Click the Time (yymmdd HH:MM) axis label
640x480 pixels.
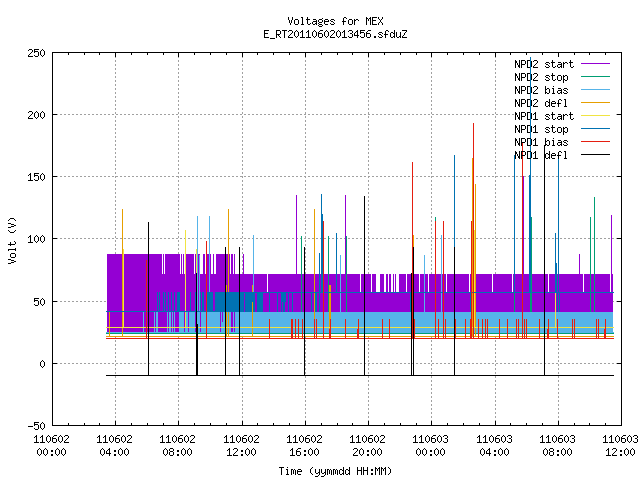(x=335, y=471)
